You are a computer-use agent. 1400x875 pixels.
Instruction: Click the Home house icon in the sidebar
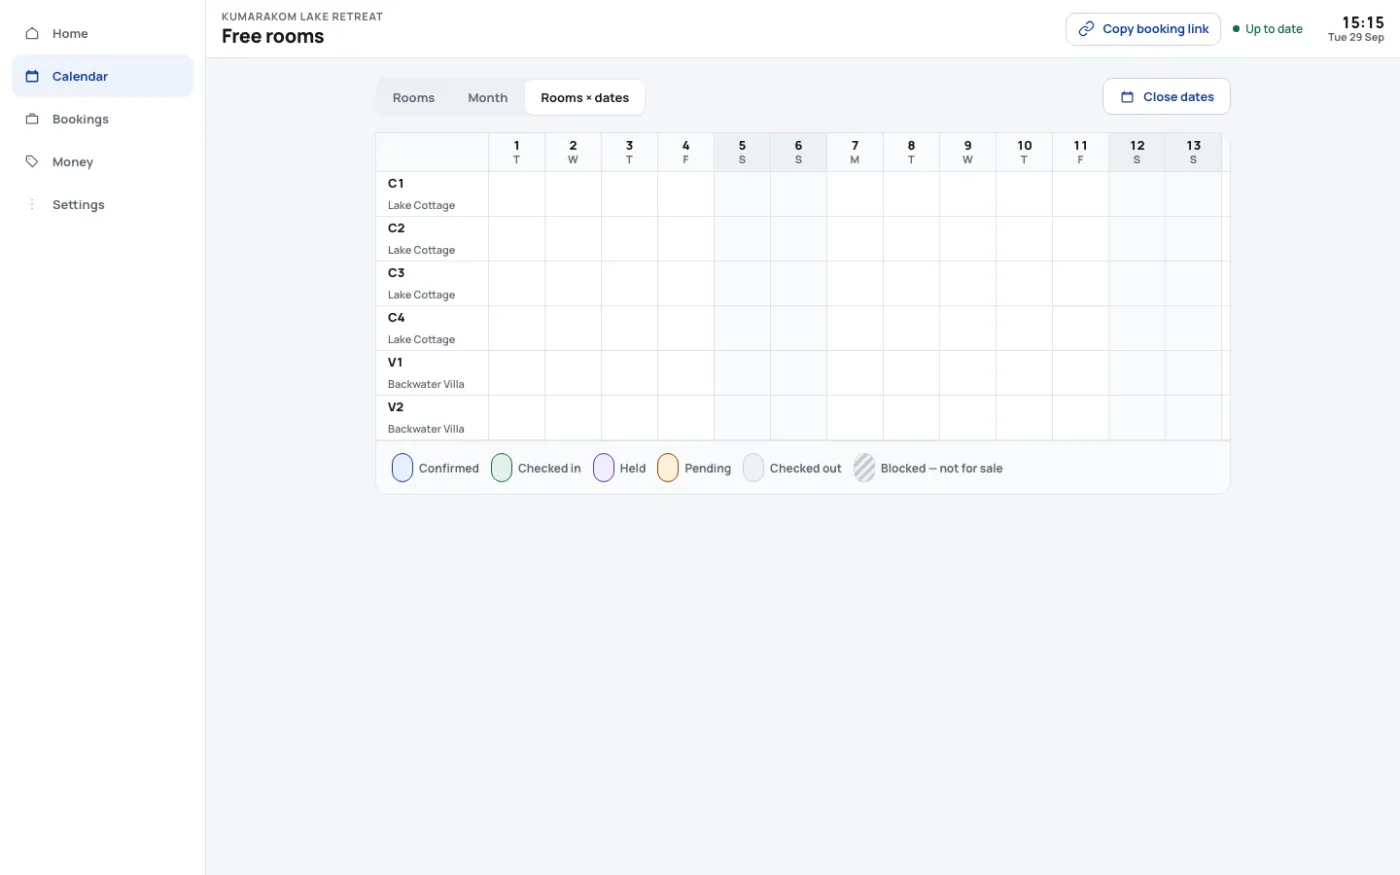pos(32,33)
